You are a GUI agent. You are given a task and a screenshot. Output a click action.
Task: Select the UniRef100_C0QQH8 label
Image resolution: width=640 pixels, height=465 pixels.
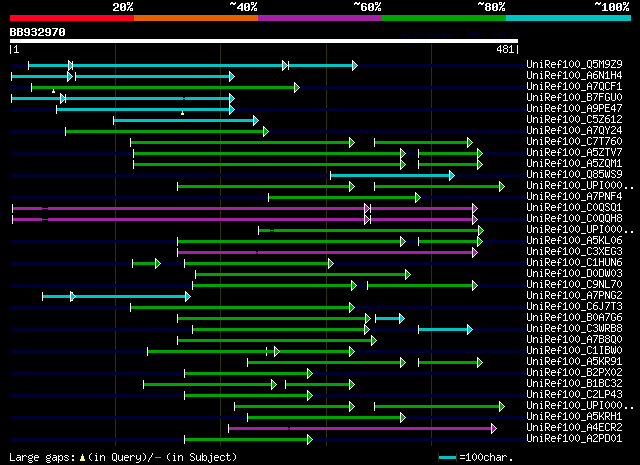(x=574, y=218)
